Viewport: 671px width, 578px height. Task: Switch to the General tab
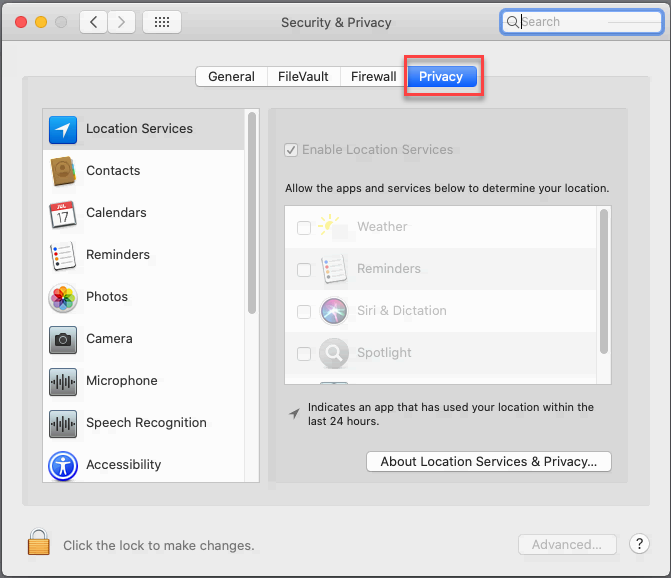click(x=231, y=77)
